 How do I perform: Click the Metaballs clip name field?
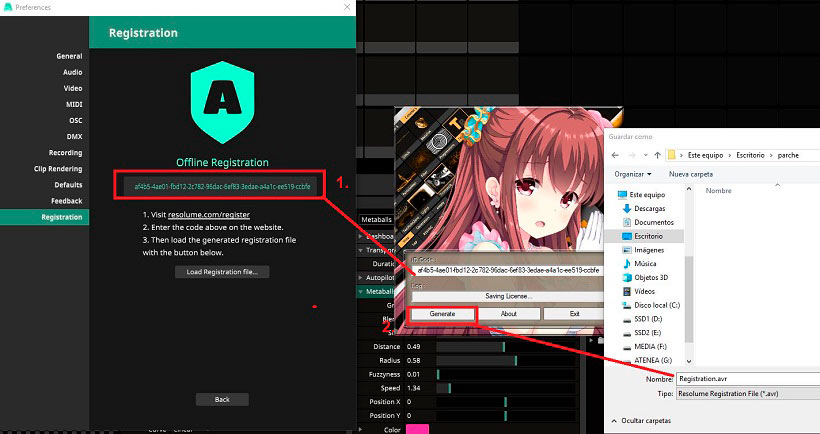tap(376, 220)
